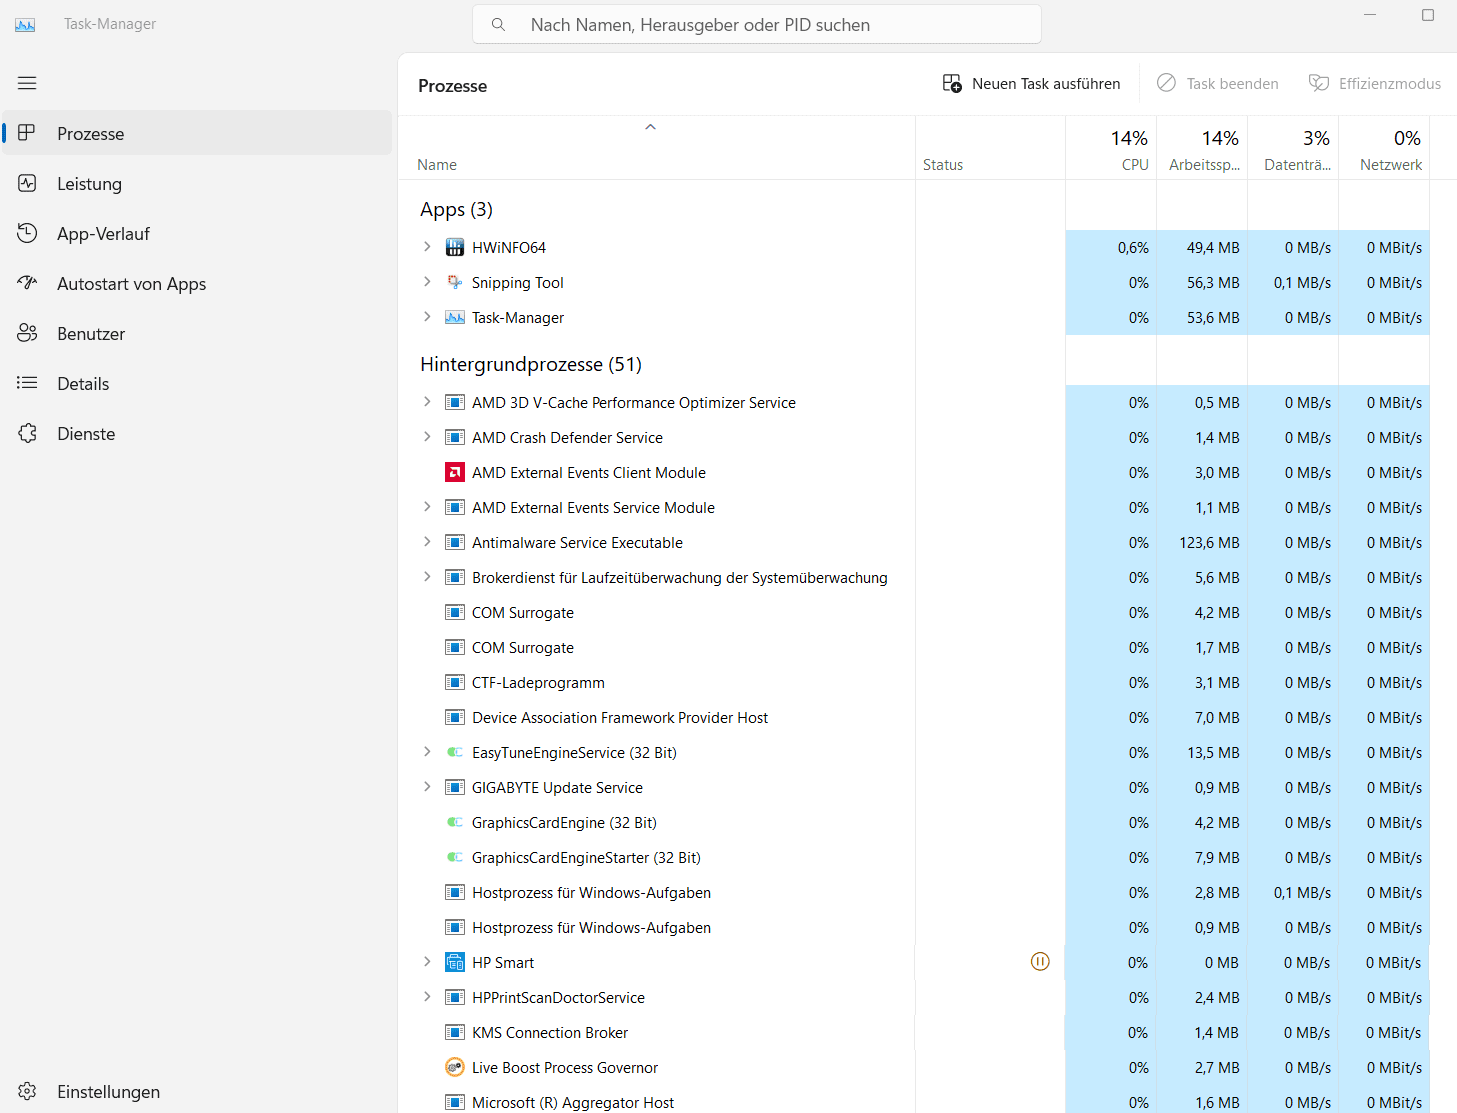The height and width of the screenshot is (1113, 1457).
Task: Click the GraphicsCardEngineStarter icon
Action: tap(455, 857)
